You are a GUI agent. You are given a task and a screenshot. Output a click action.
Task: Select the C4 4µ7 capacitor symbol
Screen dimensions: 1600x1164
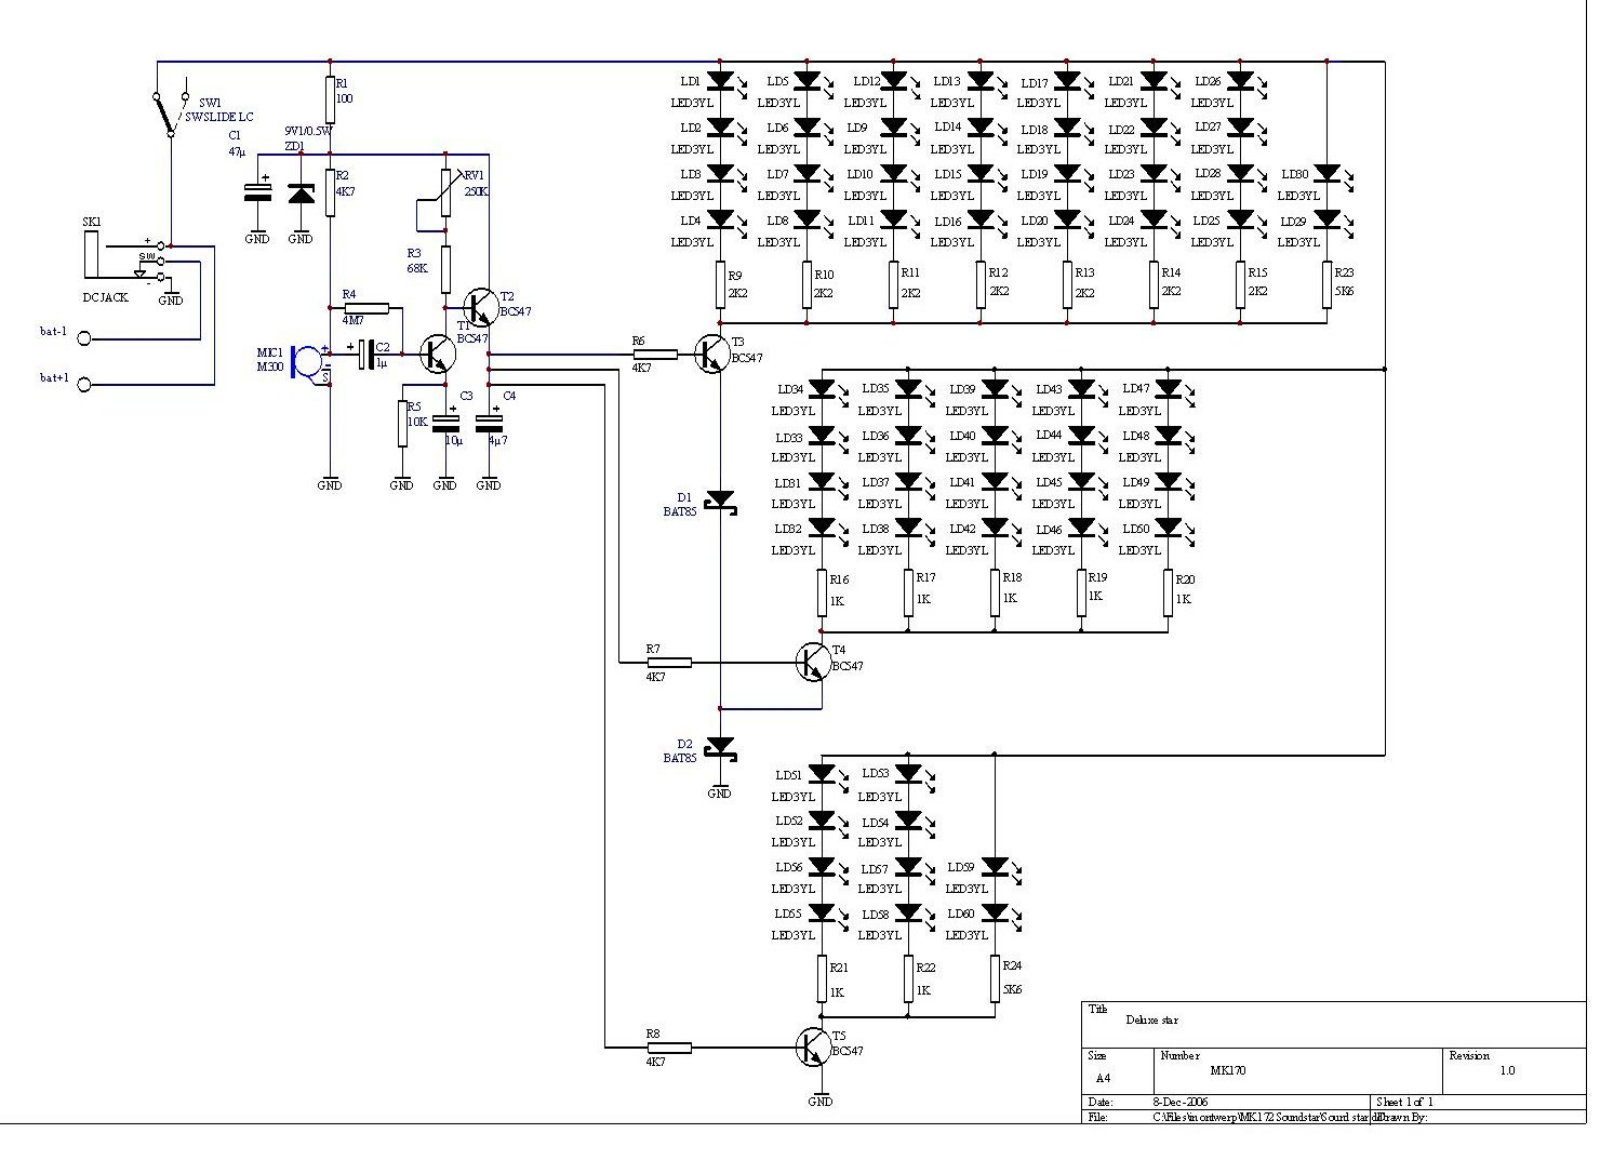[488, 421]
